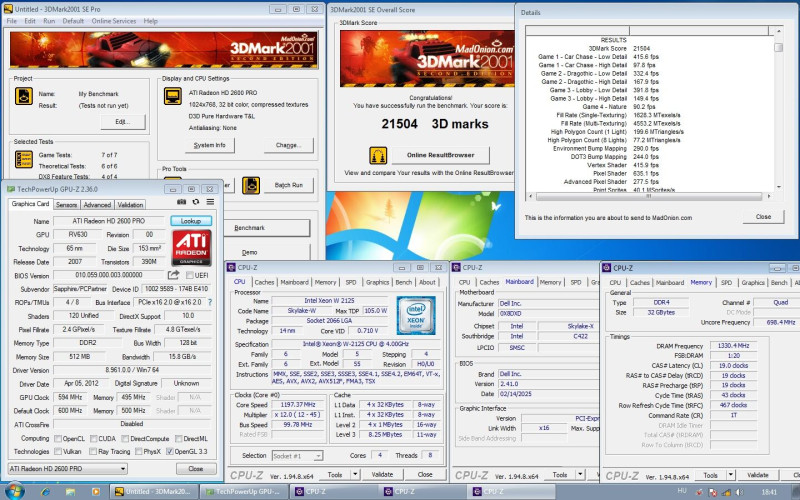This screenshot has width=800, height=500.
Task: Toggle the DirectML checkbox
Action: click(x=179, y=439)
